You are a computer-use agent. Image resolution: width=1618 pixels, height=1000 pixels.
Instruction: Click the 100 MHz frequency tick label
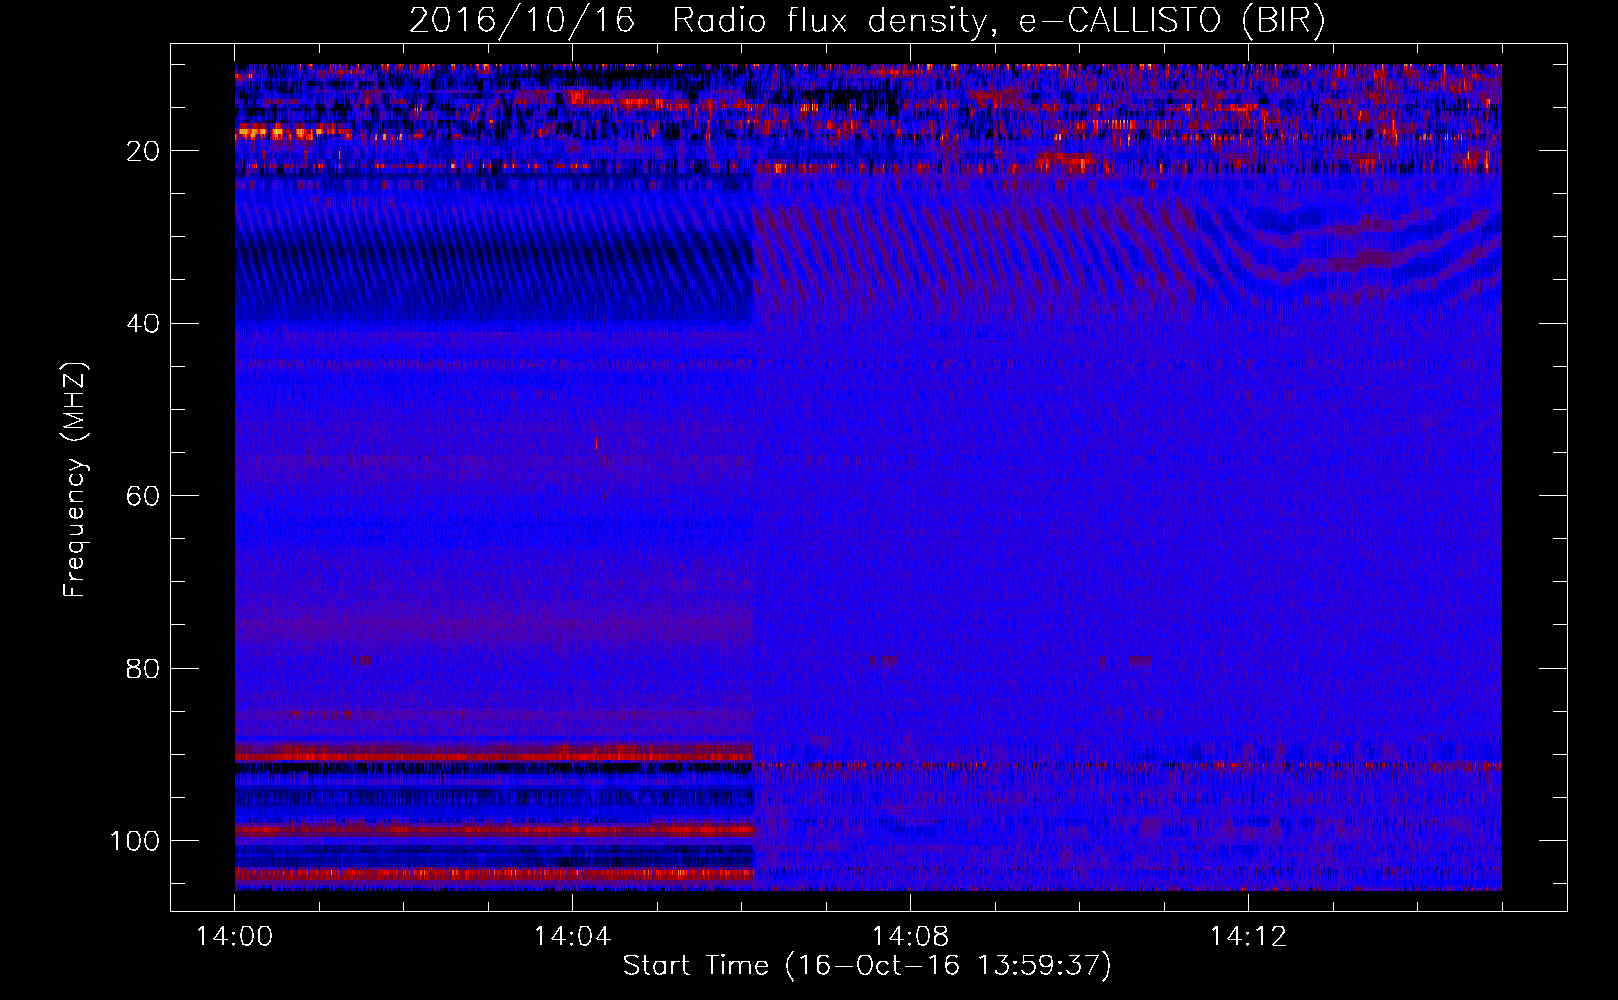click(x=135, y=841)
